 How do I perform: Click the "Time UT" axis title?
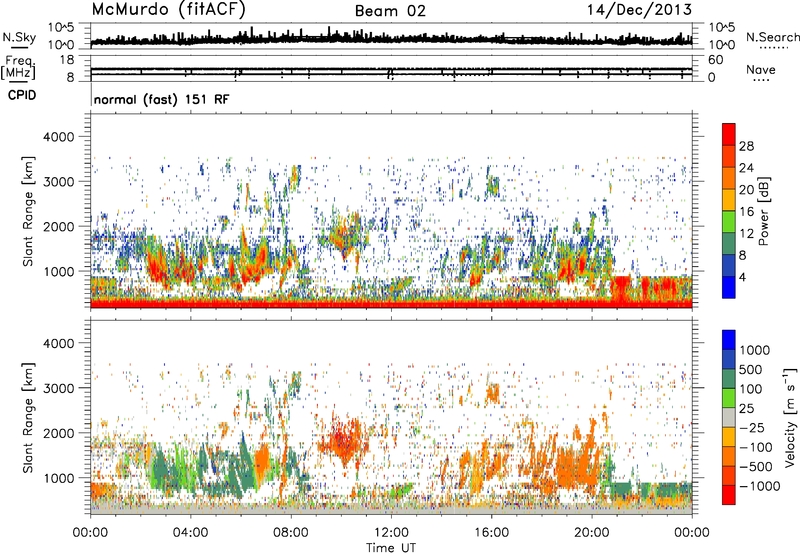coord(391,547)
